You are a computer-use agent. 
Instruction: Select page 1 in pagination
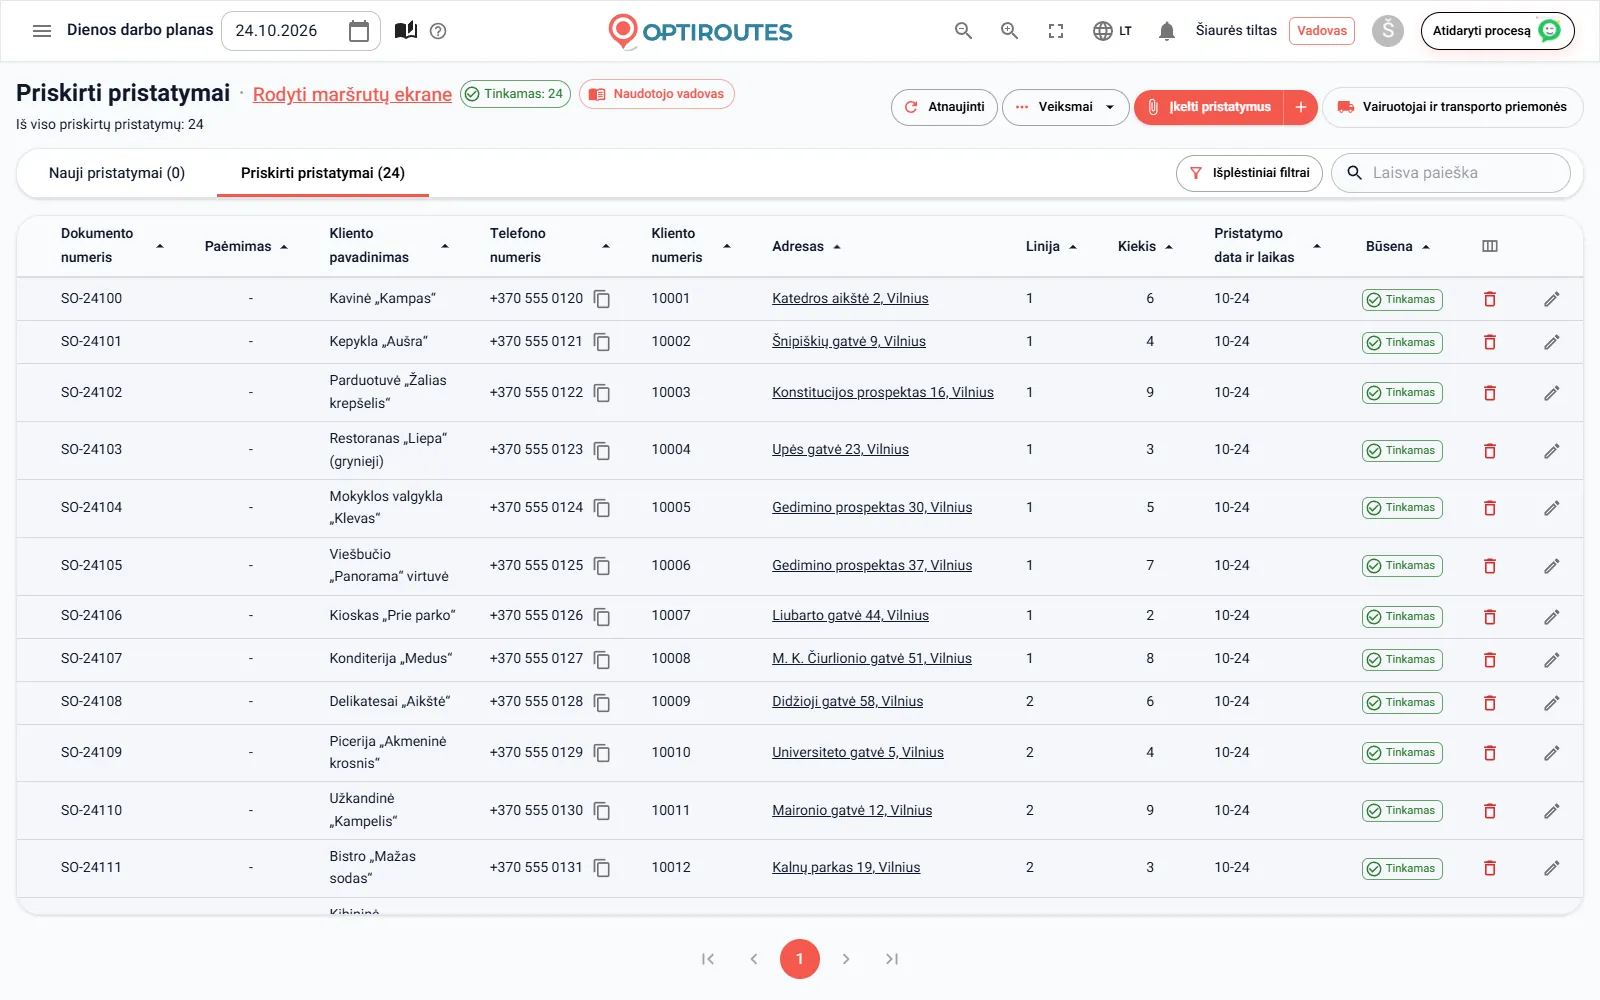pyautogui.click(x=800, y=959)
